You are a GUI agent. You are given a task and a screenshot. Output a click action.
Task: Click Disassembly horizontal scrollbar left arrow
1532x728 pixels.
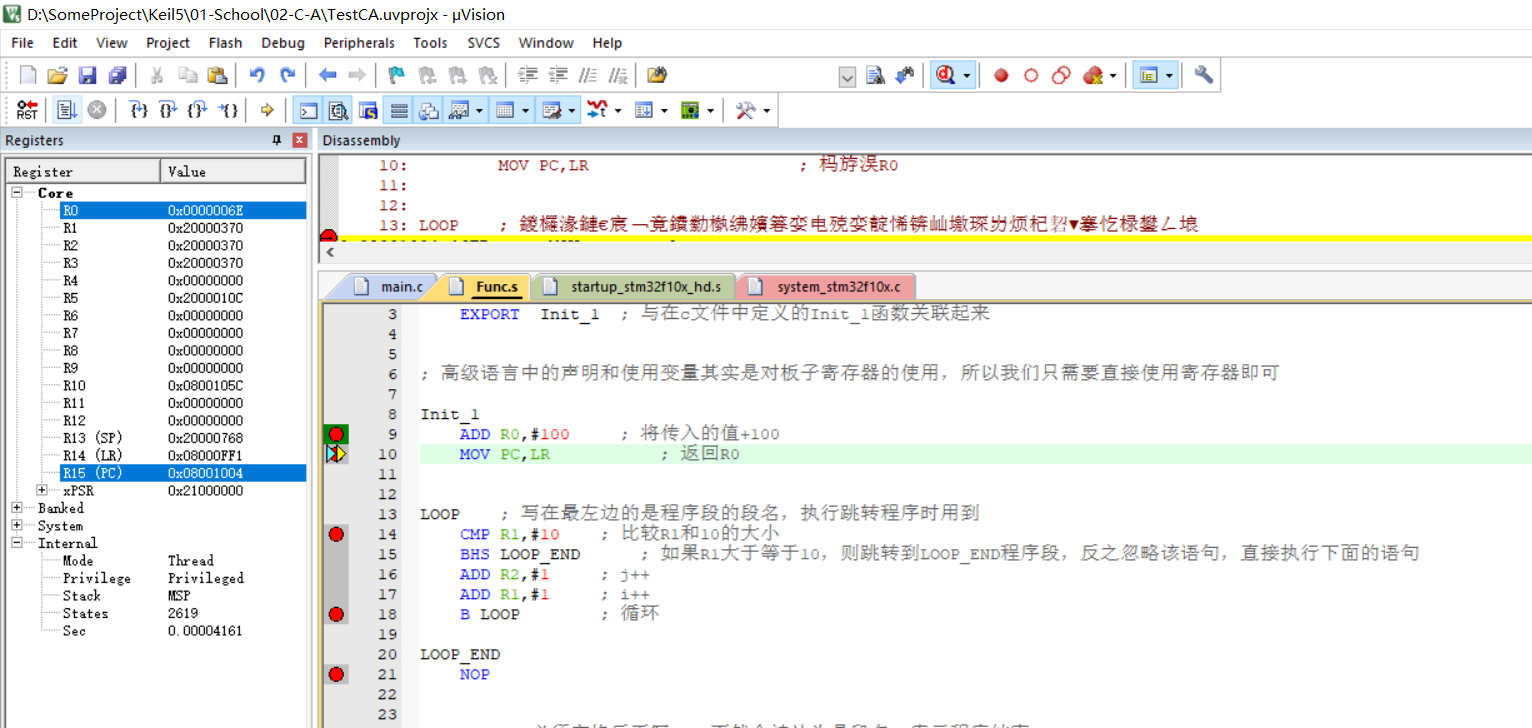(329, 254)
